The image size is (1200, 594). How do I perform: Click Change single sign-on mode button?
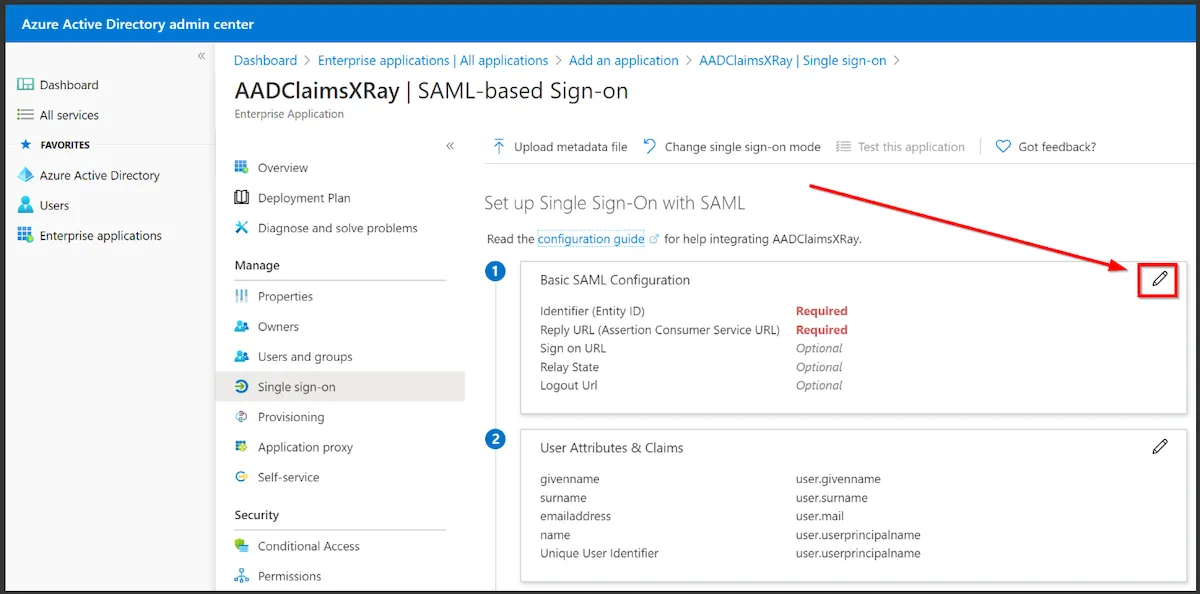click(x=732, y=146)
